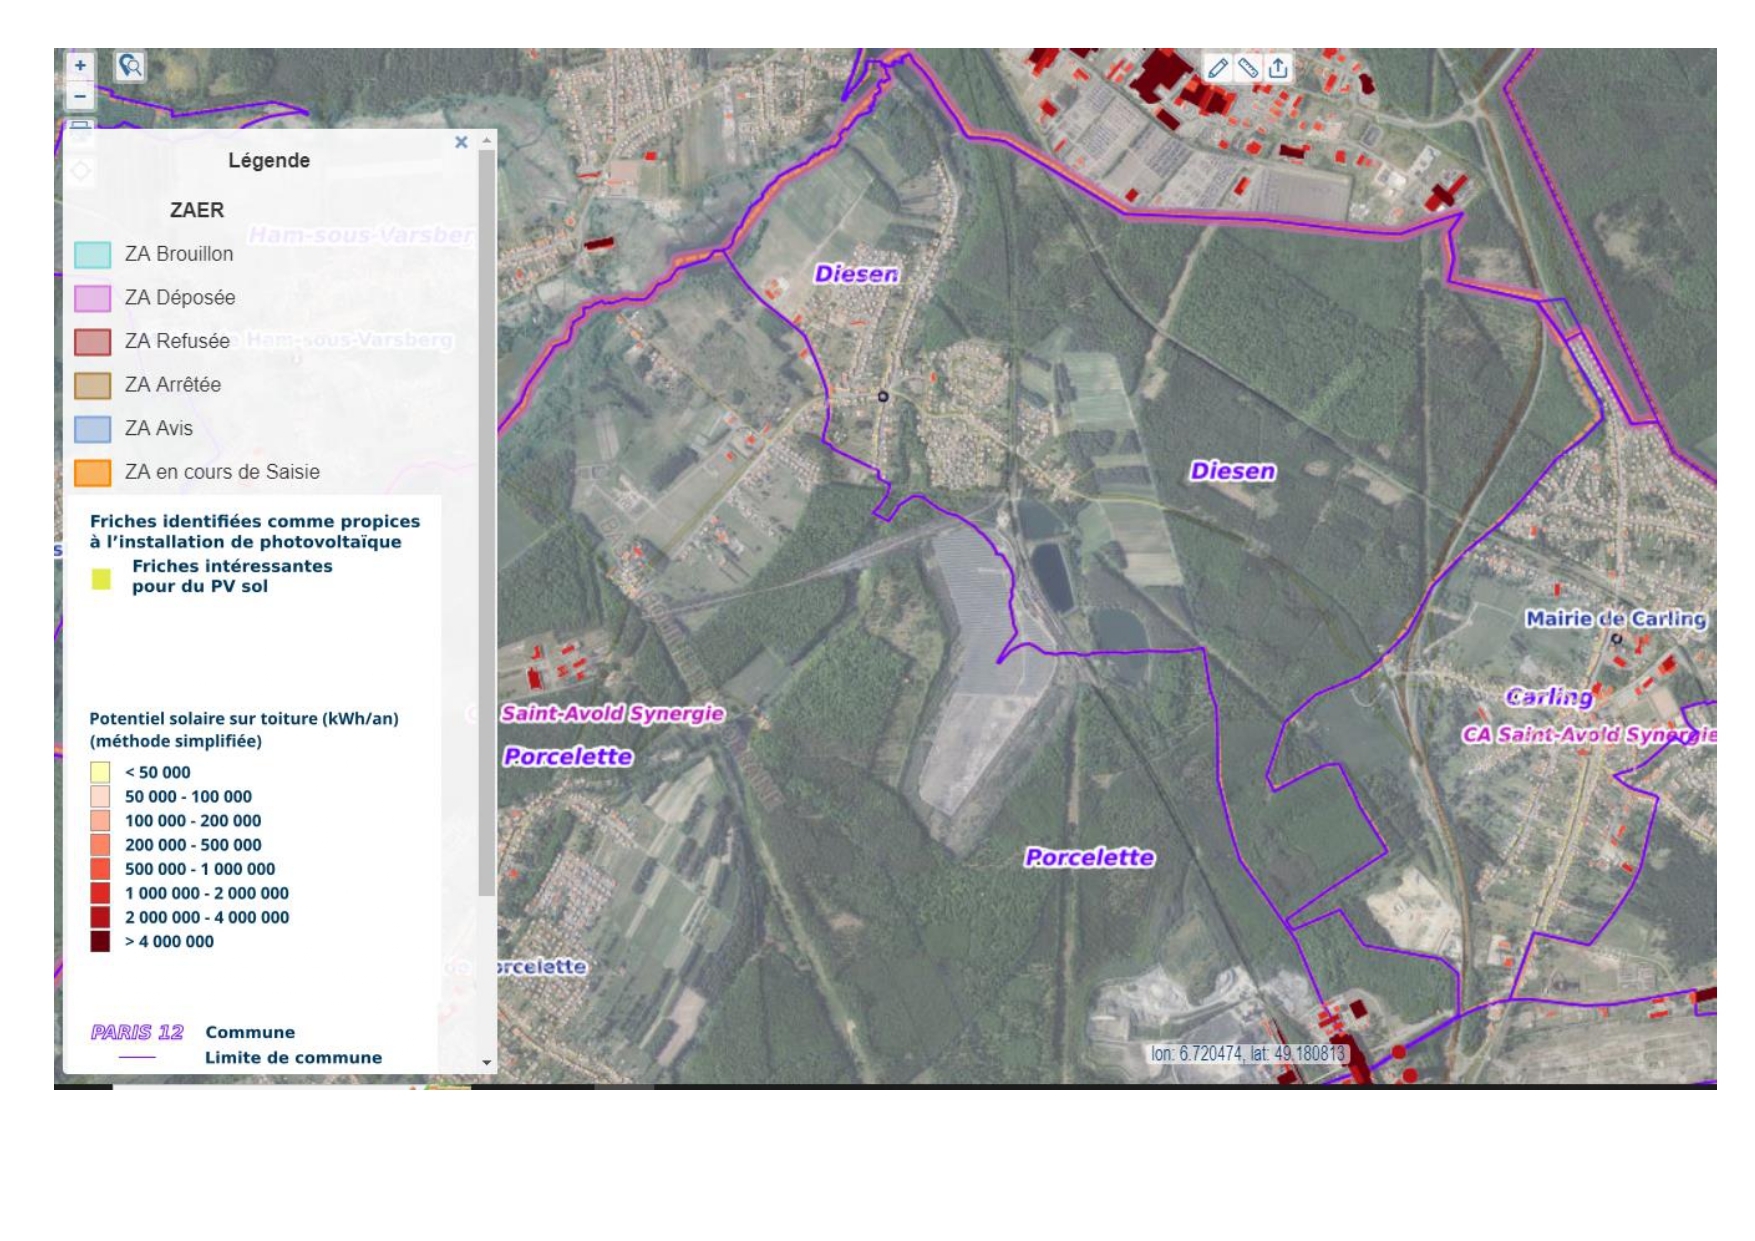Click the 'PARIS 12' commune sample label
Viewport: 1755px width, 1241px height.
click(x=137, y=1032)
